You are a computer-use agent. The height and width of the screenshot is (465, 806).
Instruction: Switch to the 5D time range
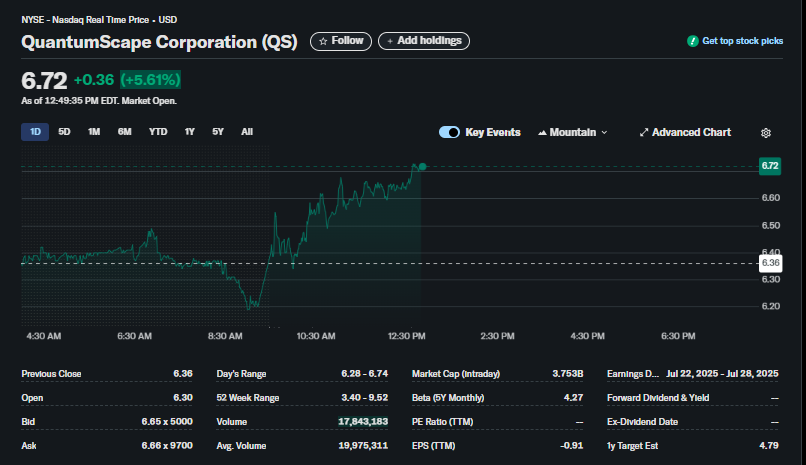coord(64,132)
